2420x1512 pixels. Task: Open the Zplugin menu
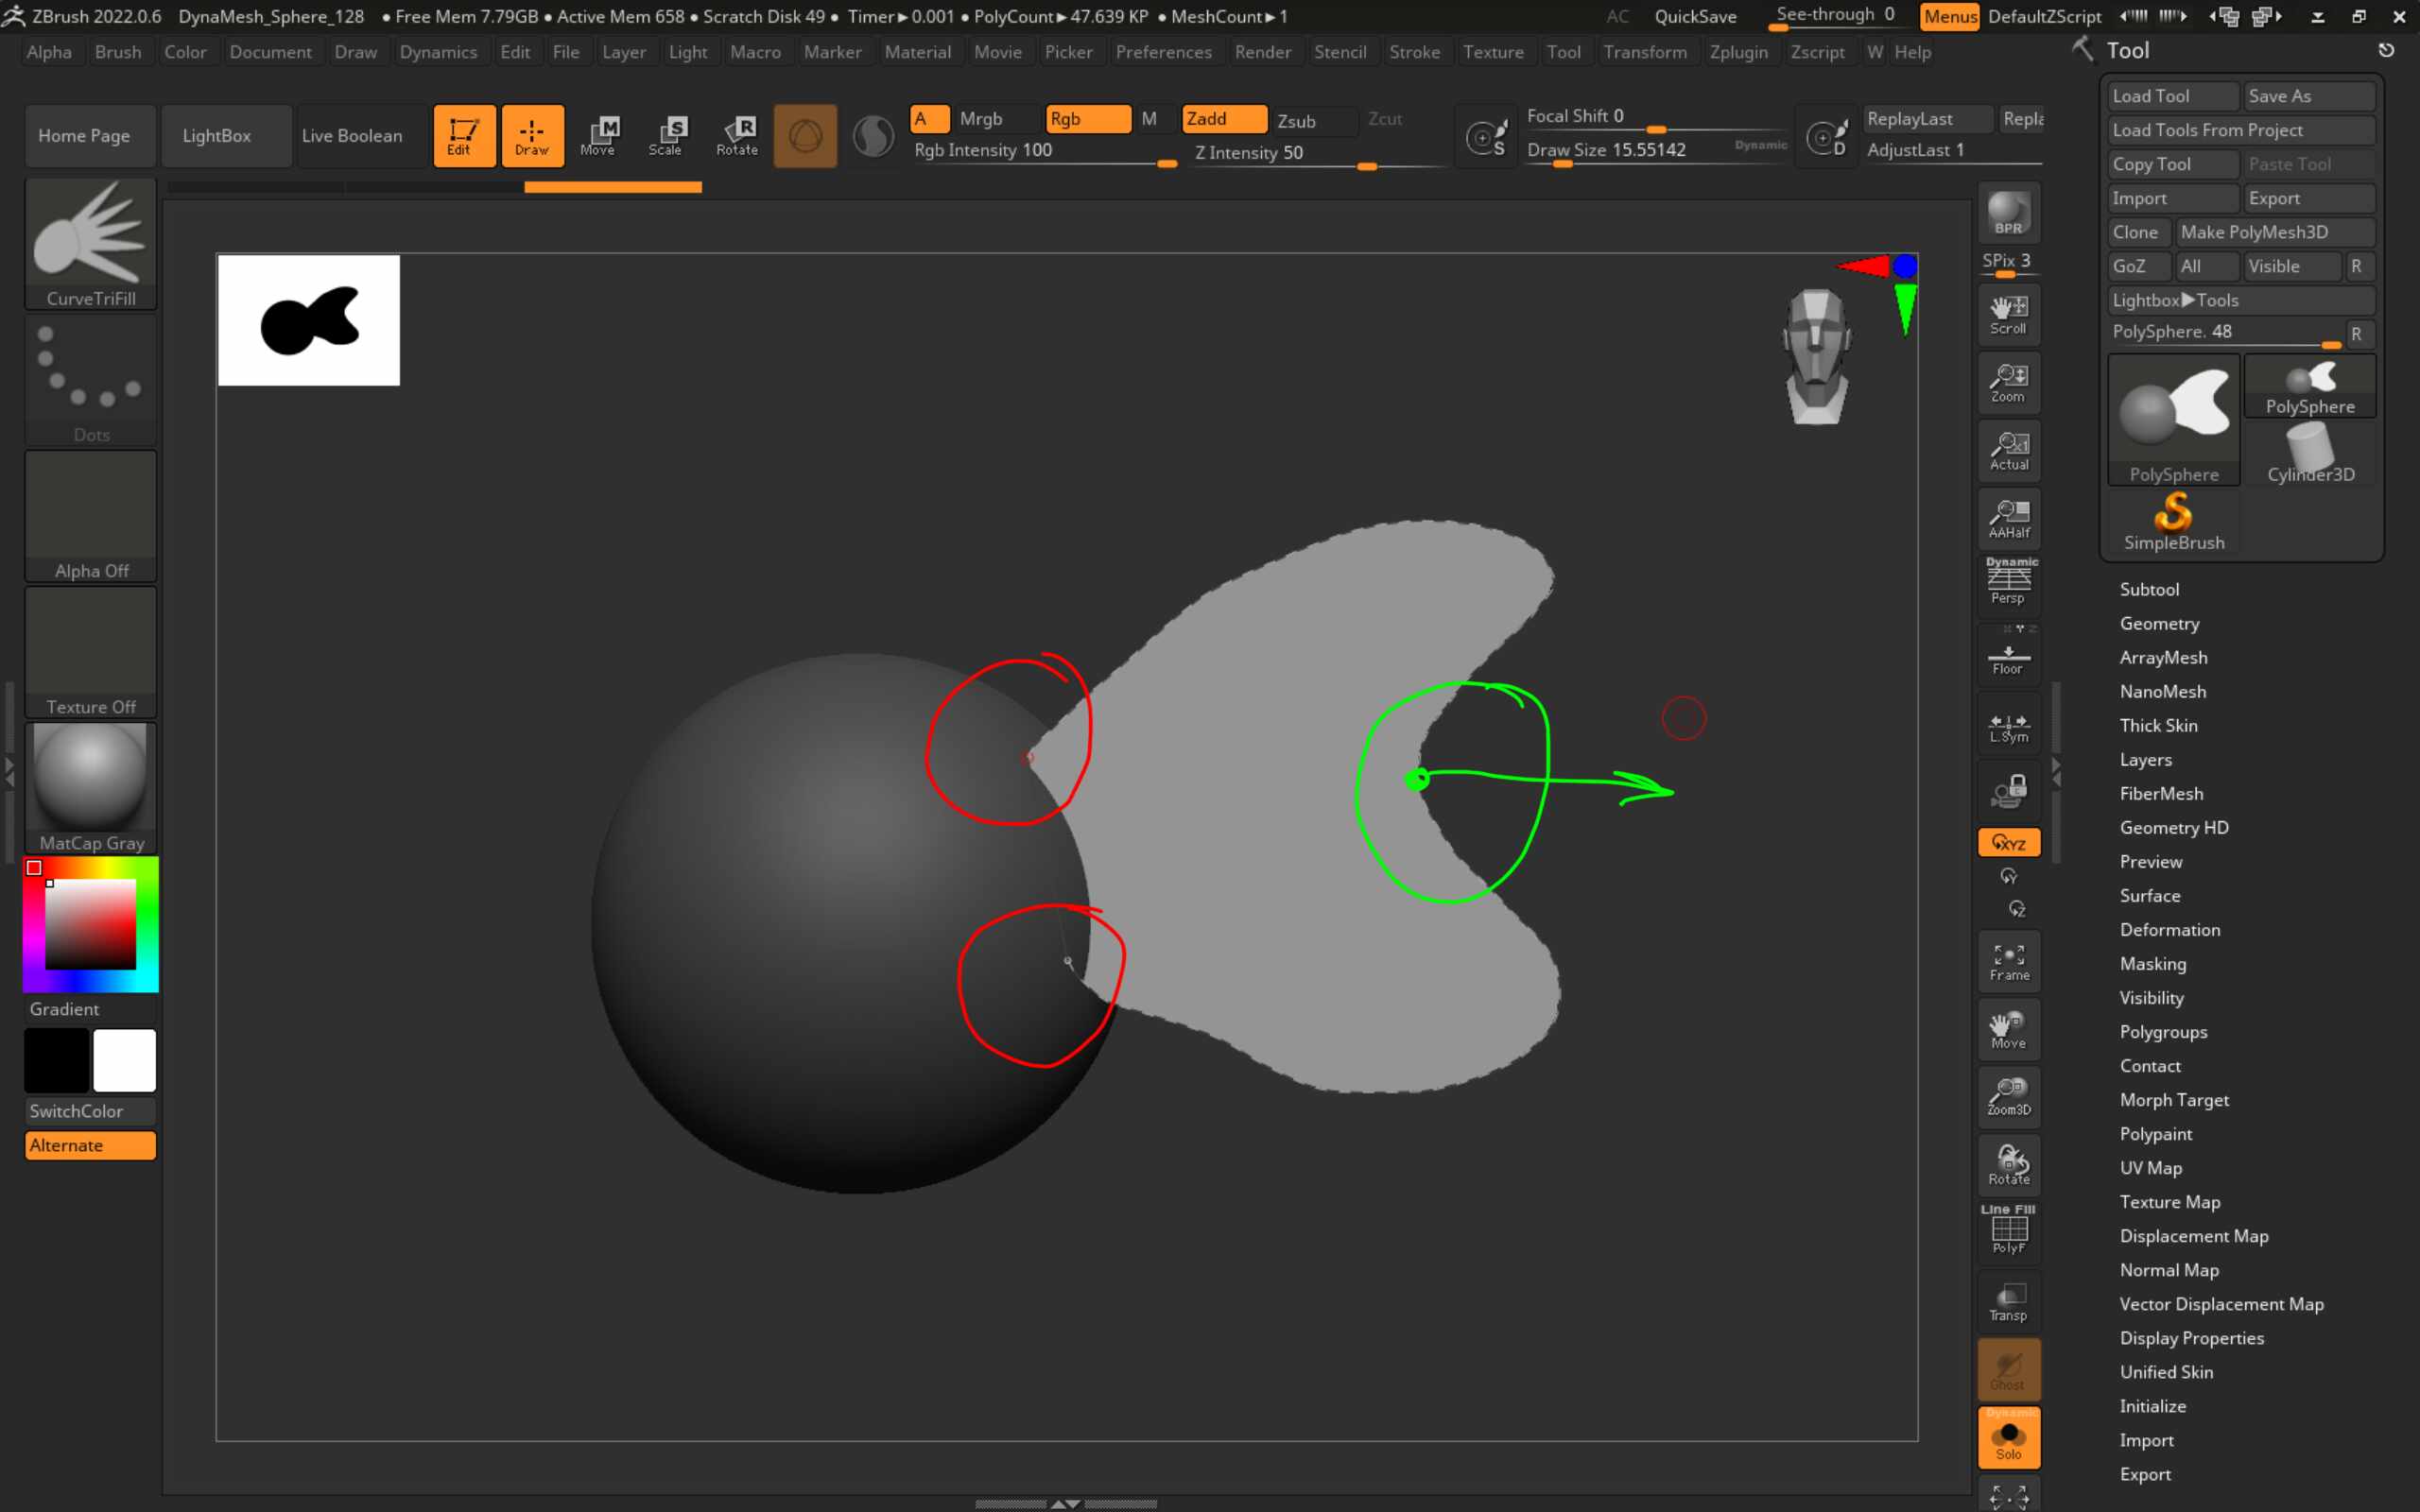pos(1738,52)
